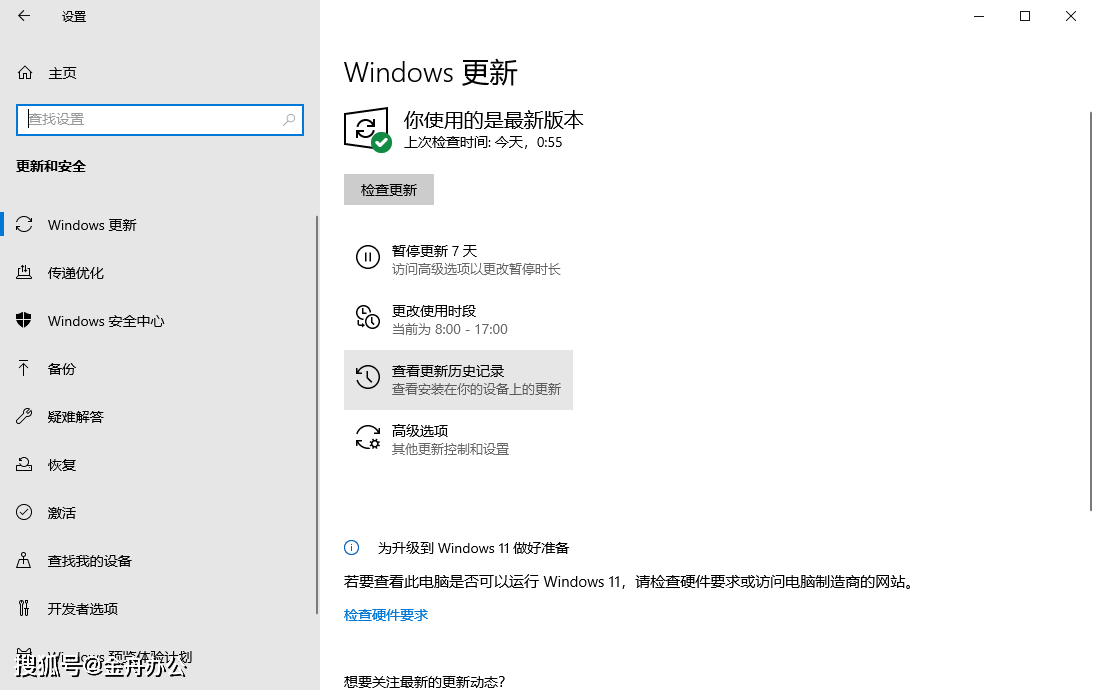
Task: Click the history icon beside 查看更新历史记录
Action: [368, 377]
